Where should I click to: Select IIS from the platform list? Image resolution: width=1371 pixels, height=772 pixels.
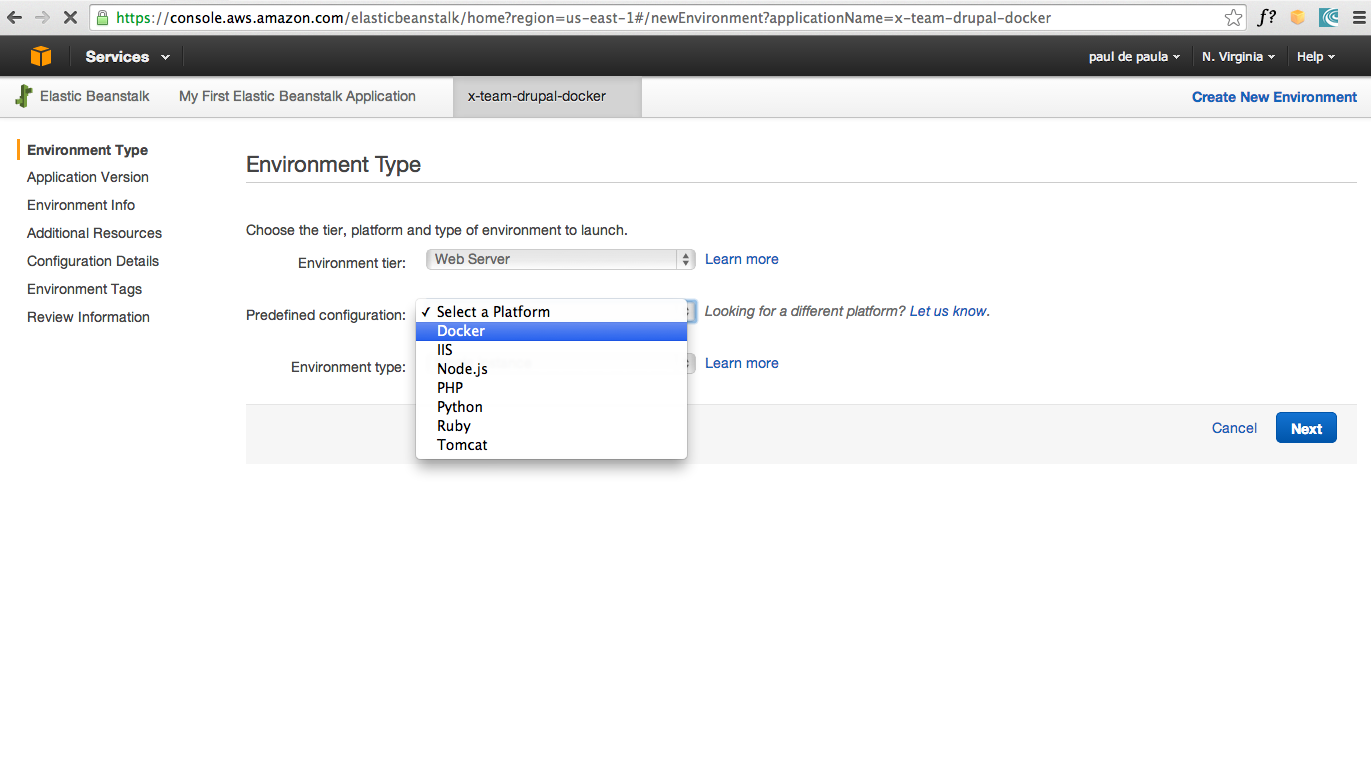point(551,350)
